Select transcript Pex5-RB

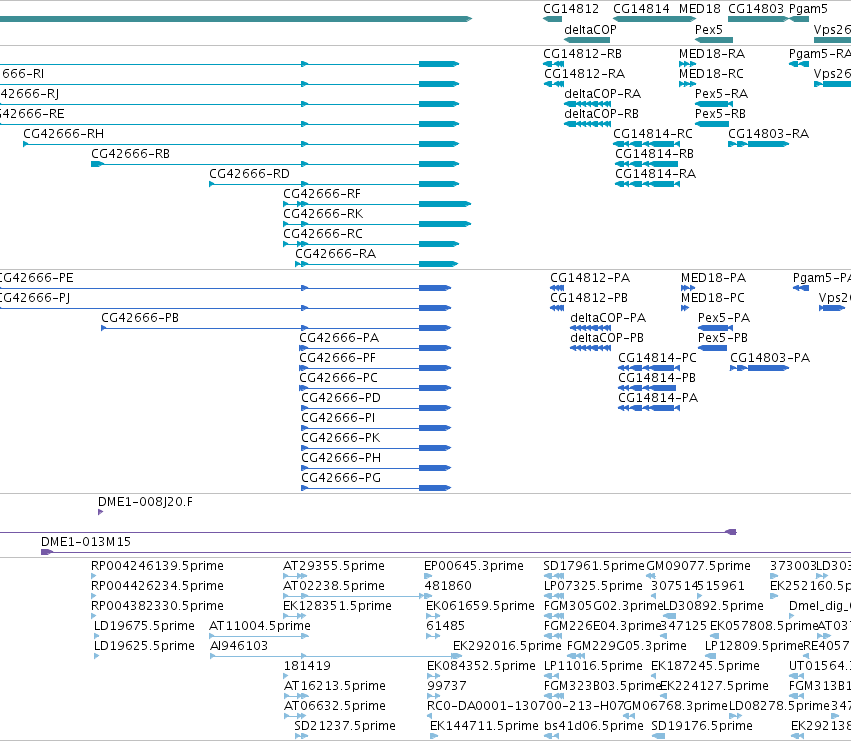720,114
